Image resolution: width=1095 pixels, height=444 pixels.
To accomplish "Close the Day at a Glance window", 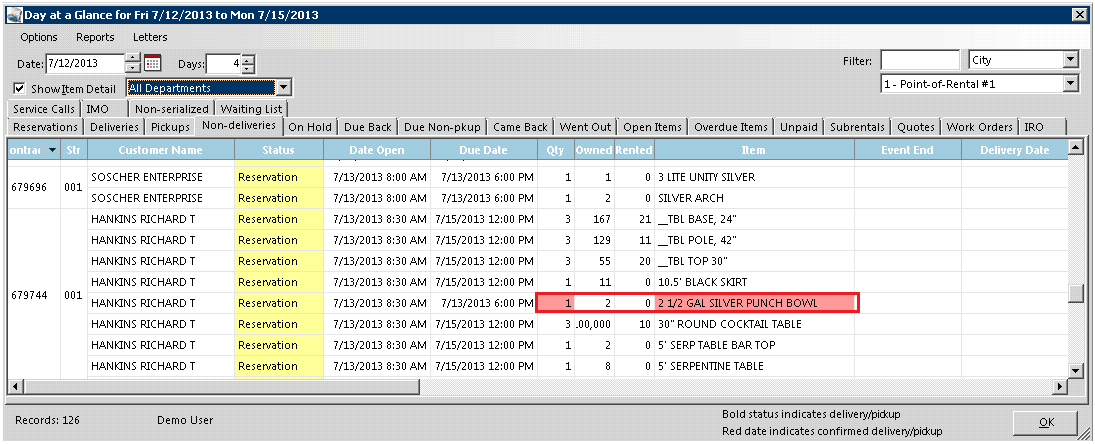I will [1078, 14].
